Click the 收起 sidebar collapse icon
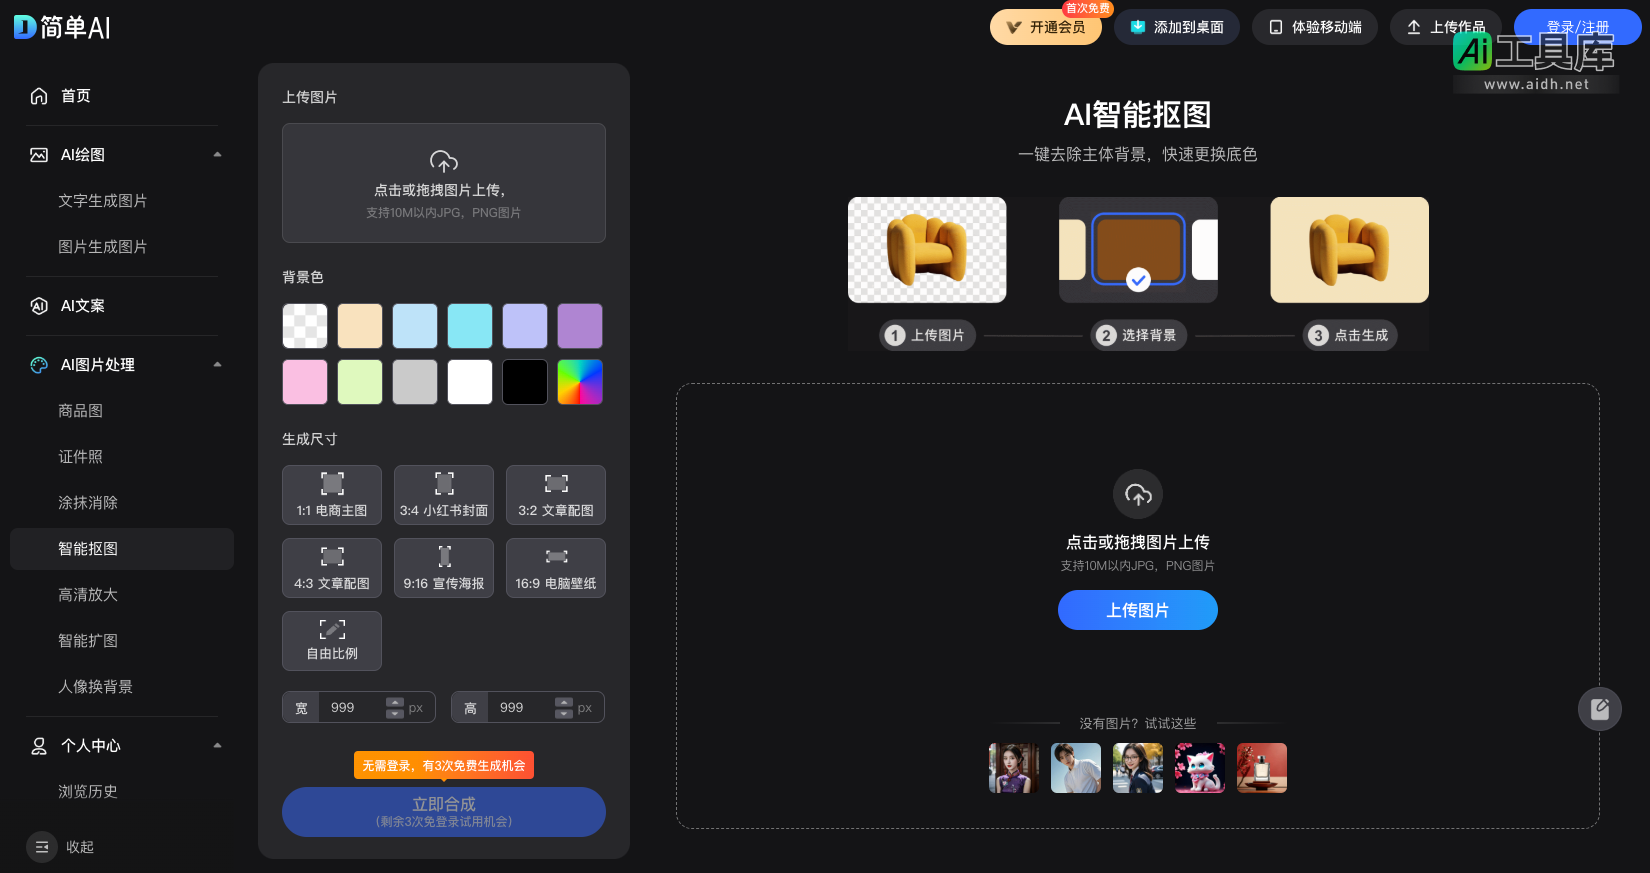The width and height of the screenshot is (1650, 873). click(x=42, y=847)
